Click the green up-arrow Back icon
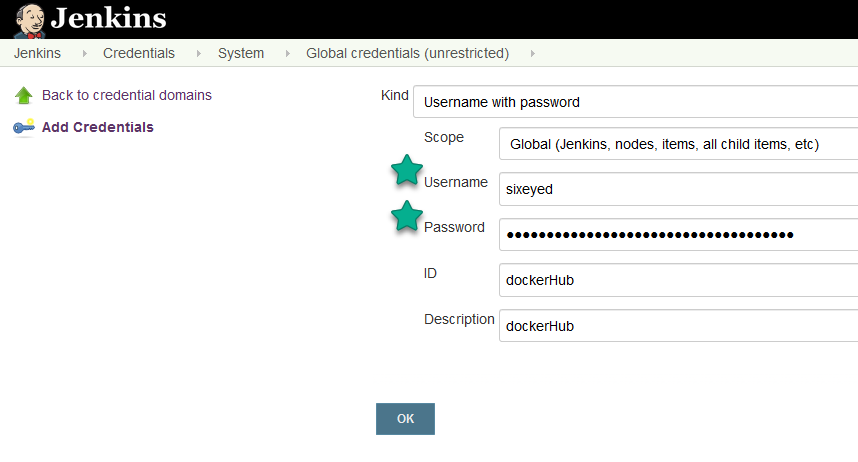This screenshot has width=858, height=462. tap(23, 96)
